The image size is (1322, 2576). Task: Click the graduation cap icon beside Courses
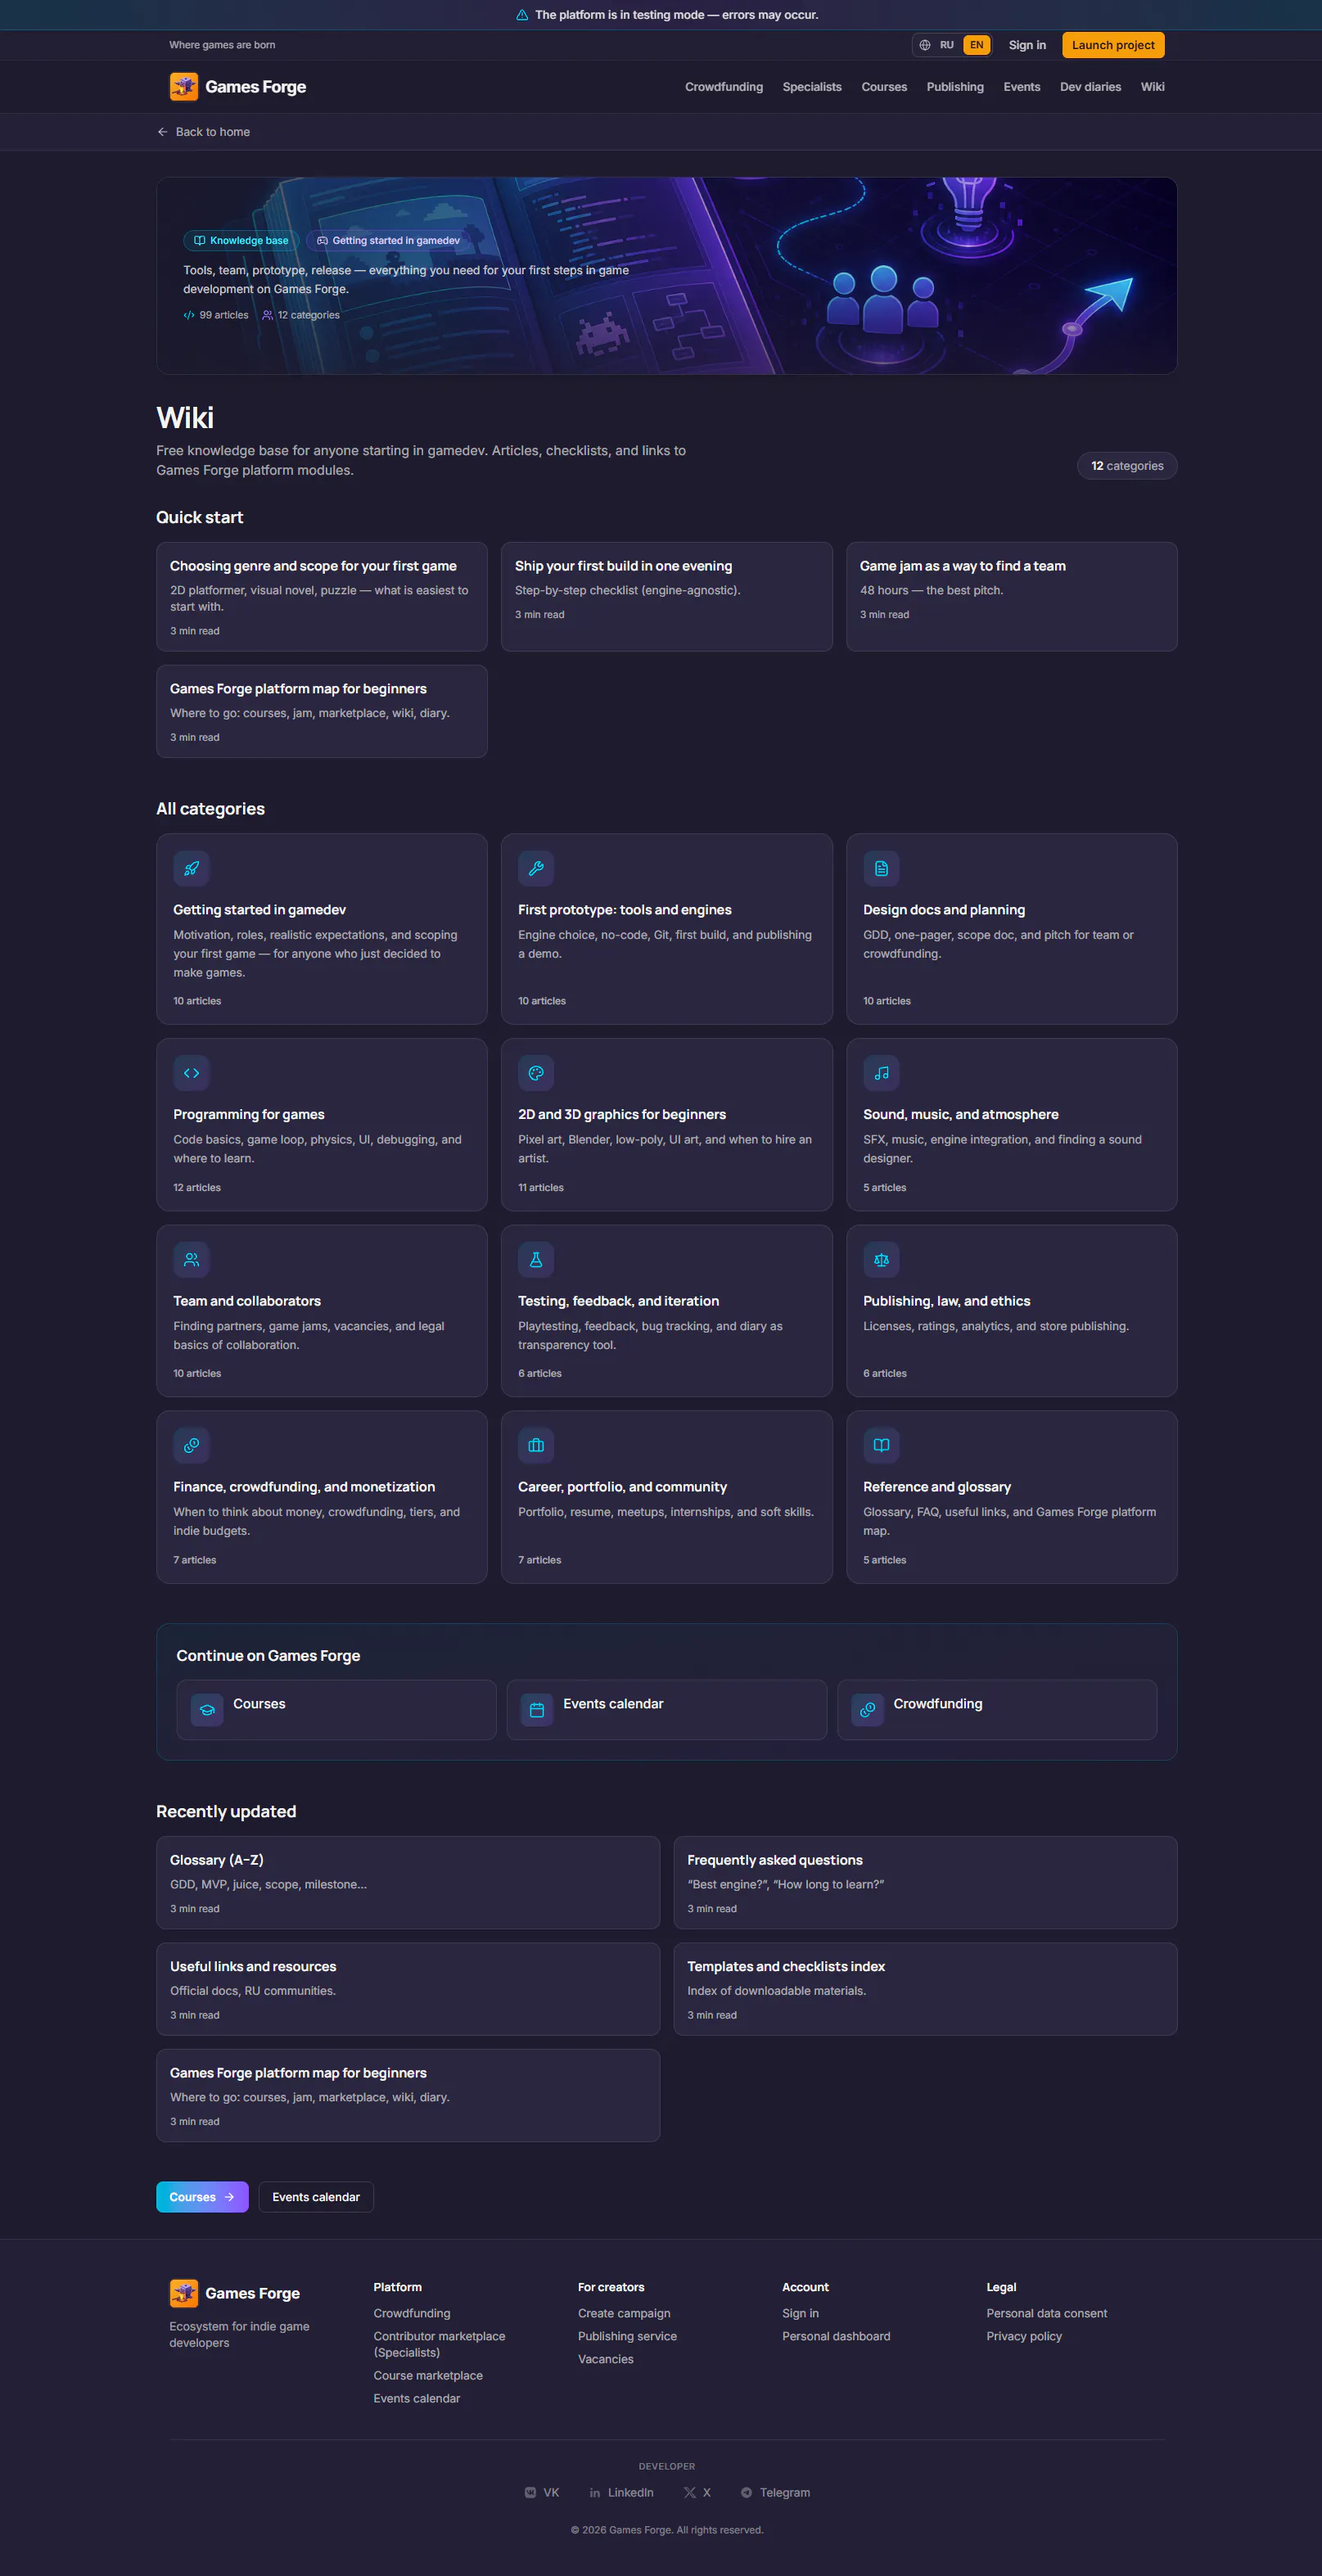click(x=207, y=1710)
